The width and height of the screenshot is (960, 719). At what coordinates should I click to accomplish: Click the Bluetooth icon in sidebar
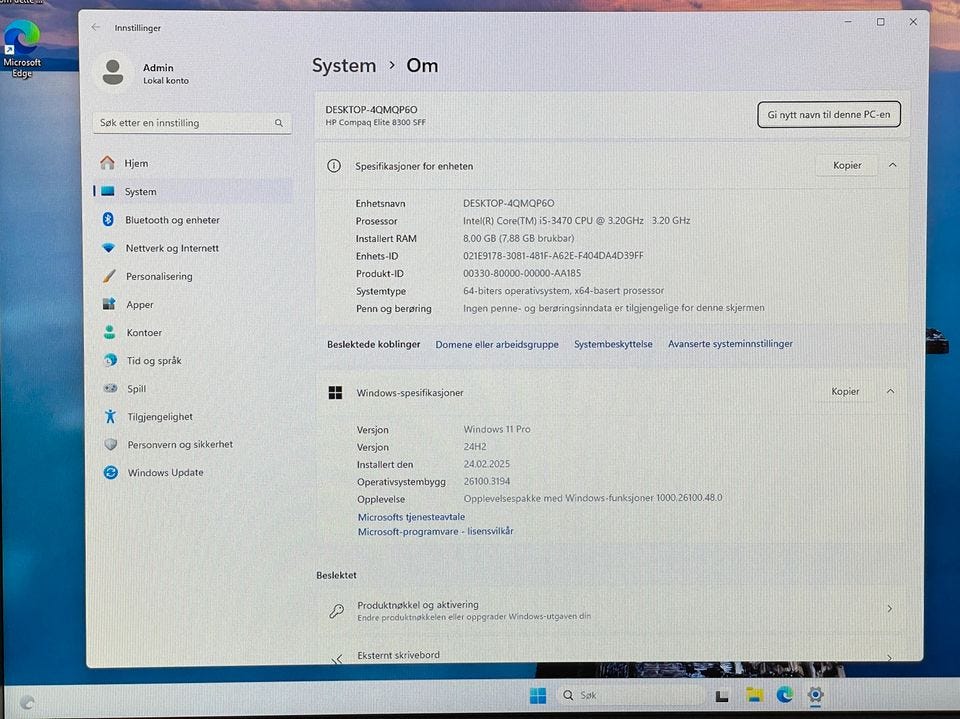(108, 219)
